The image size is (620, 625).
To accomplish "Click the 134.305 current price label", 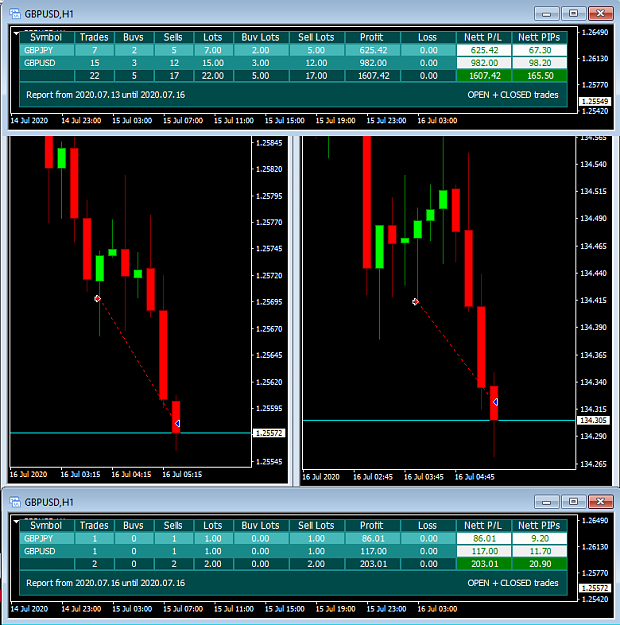I will (593, 420).
